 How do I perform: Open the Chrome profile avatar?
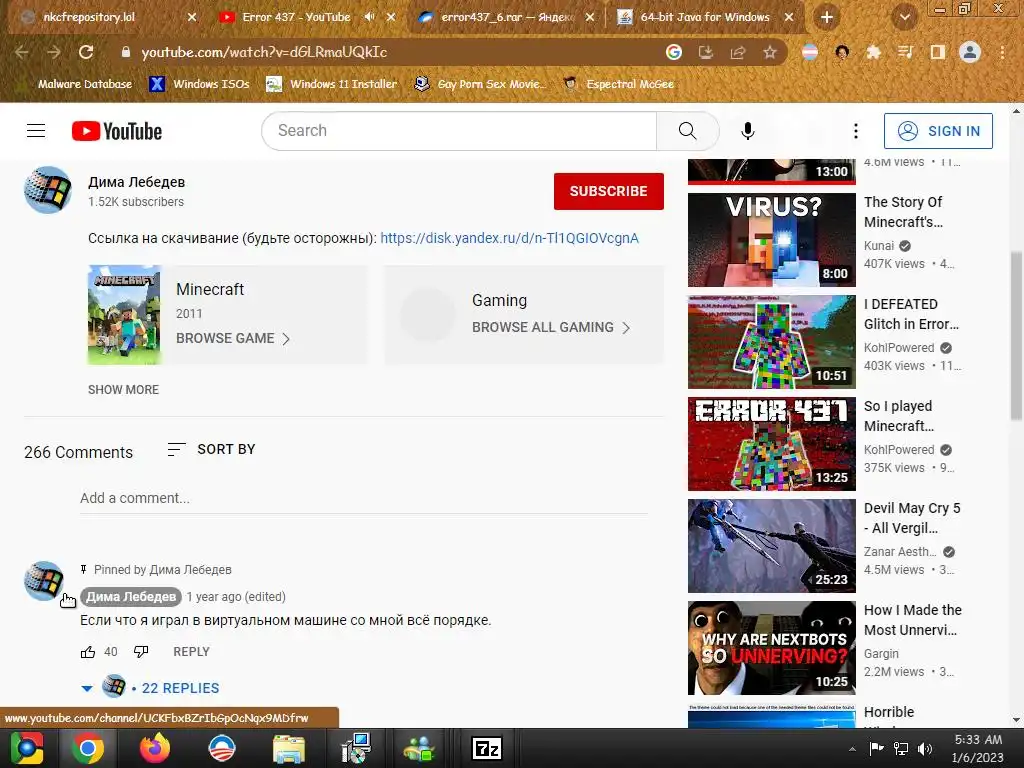tap(970, 52)
